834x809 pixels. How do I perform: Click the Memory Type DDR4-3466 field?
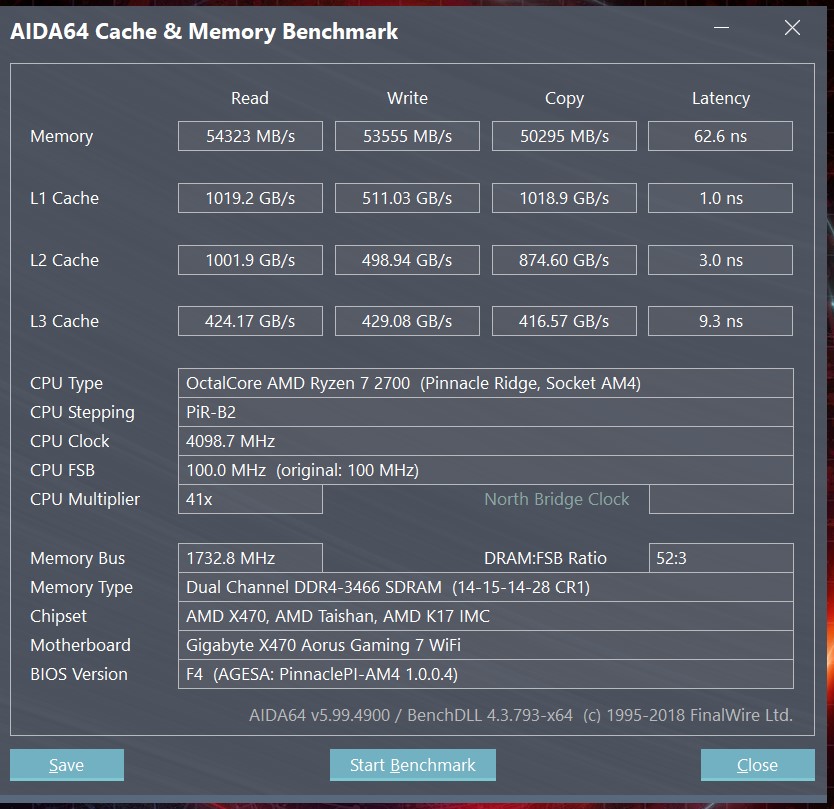(486, 587)
